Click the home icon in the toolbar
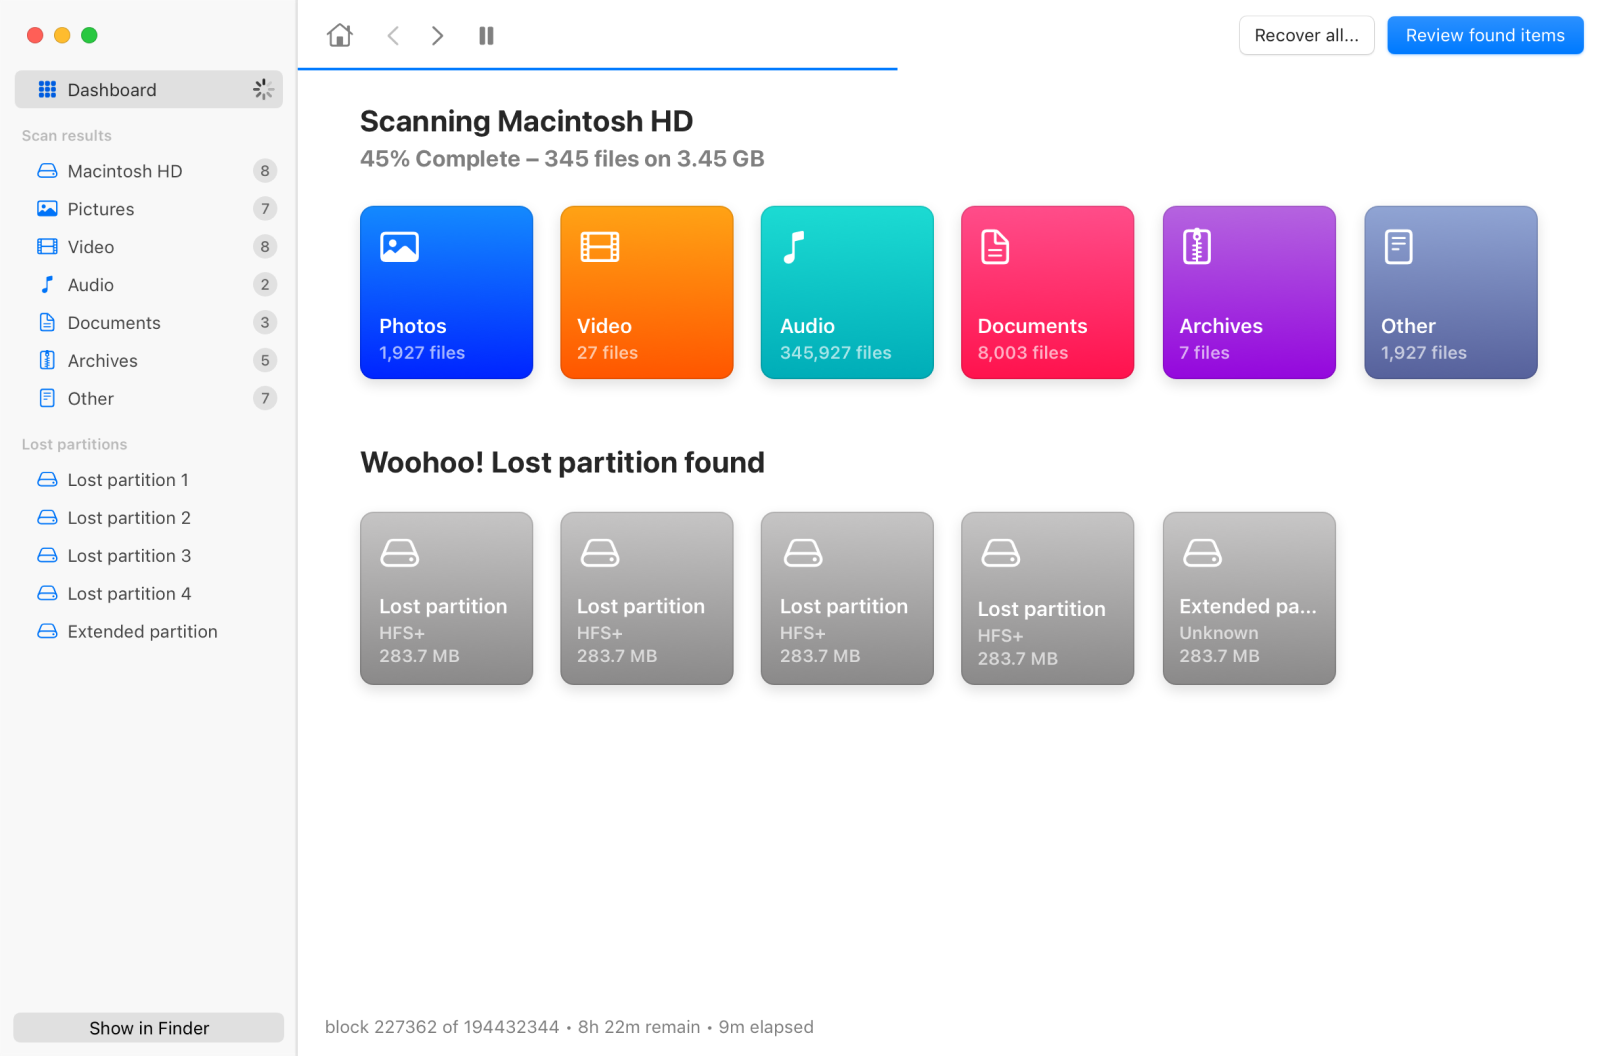The width and height of the screenshot is (1600, 1056). [339, 35]
